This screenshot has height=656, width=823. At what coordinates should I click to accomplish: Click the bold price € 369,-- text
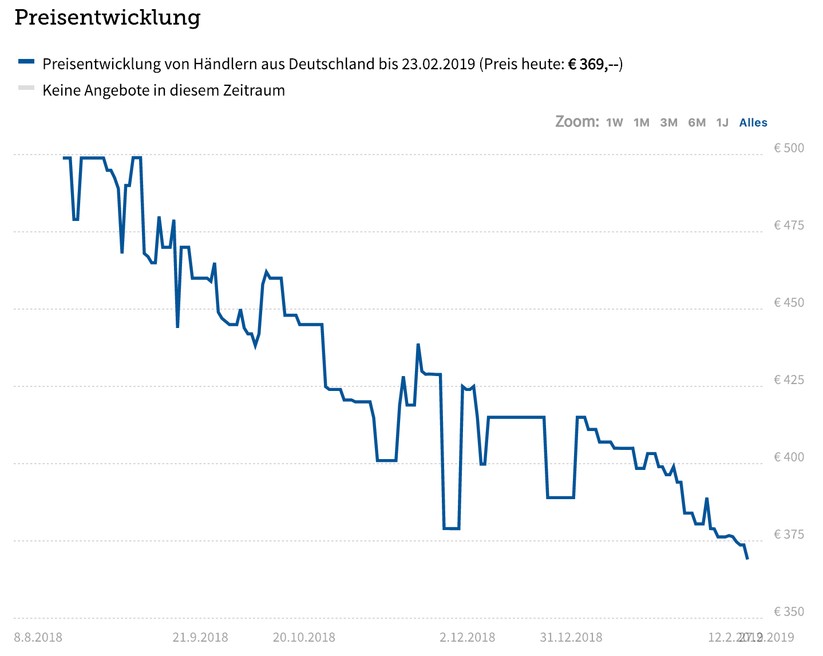coord(594,62)
